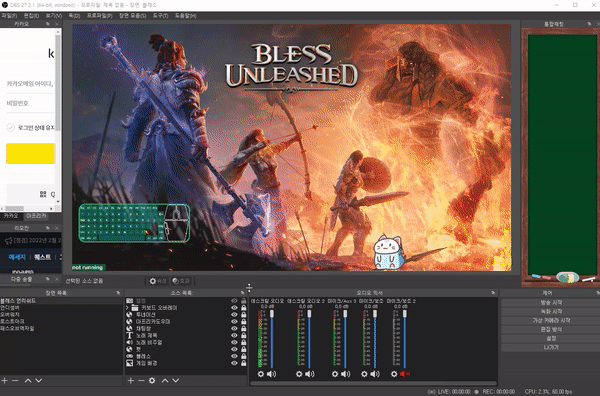Float the scene list dock via pop-out icon
Viewport: 600px width, 396px height.
pos(118,293)
